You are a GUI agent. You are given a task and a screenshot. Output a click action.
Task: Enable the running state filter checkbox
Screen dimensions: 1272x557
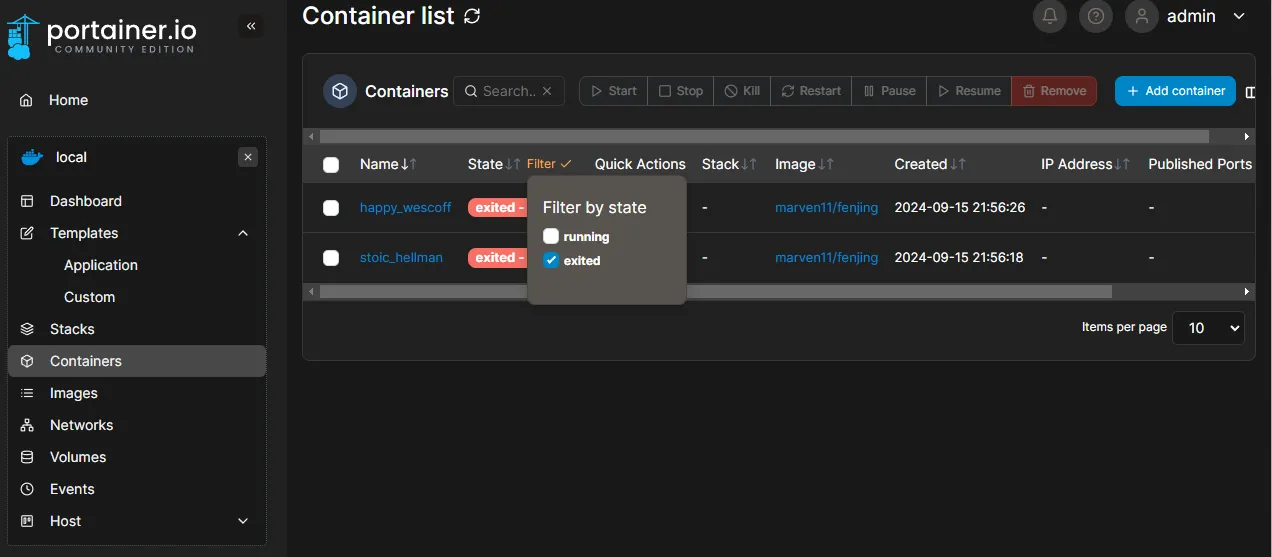click(x=551, y=237)
